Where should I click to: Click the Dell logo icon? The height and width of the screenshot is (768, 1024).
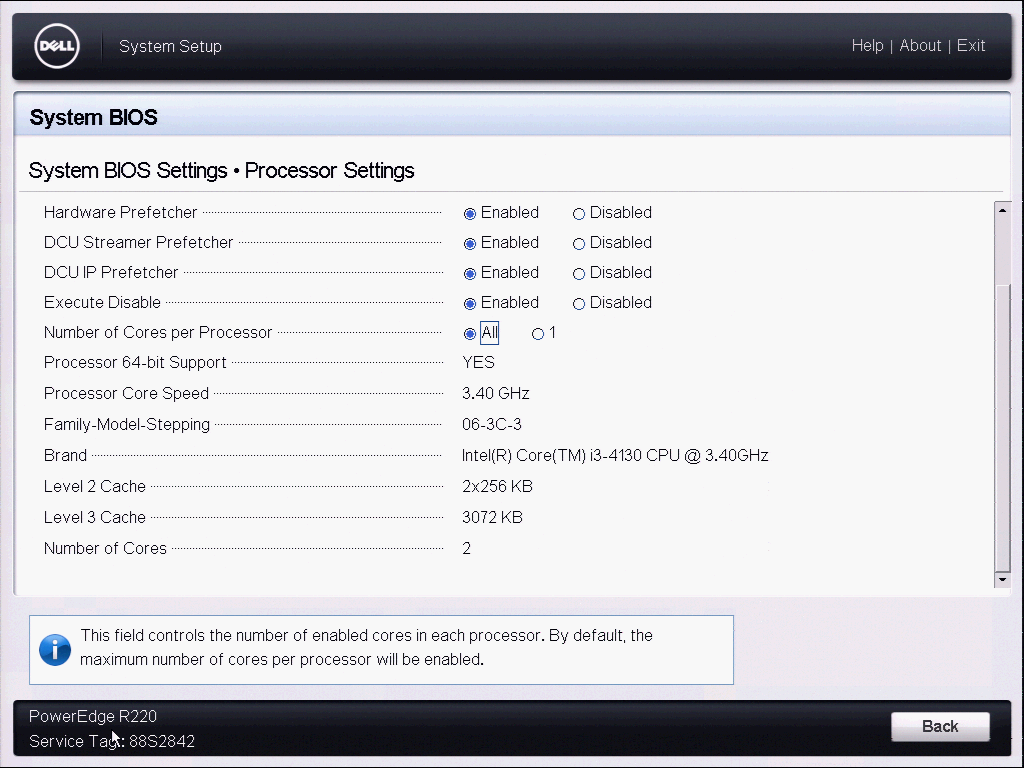(57, 46)
